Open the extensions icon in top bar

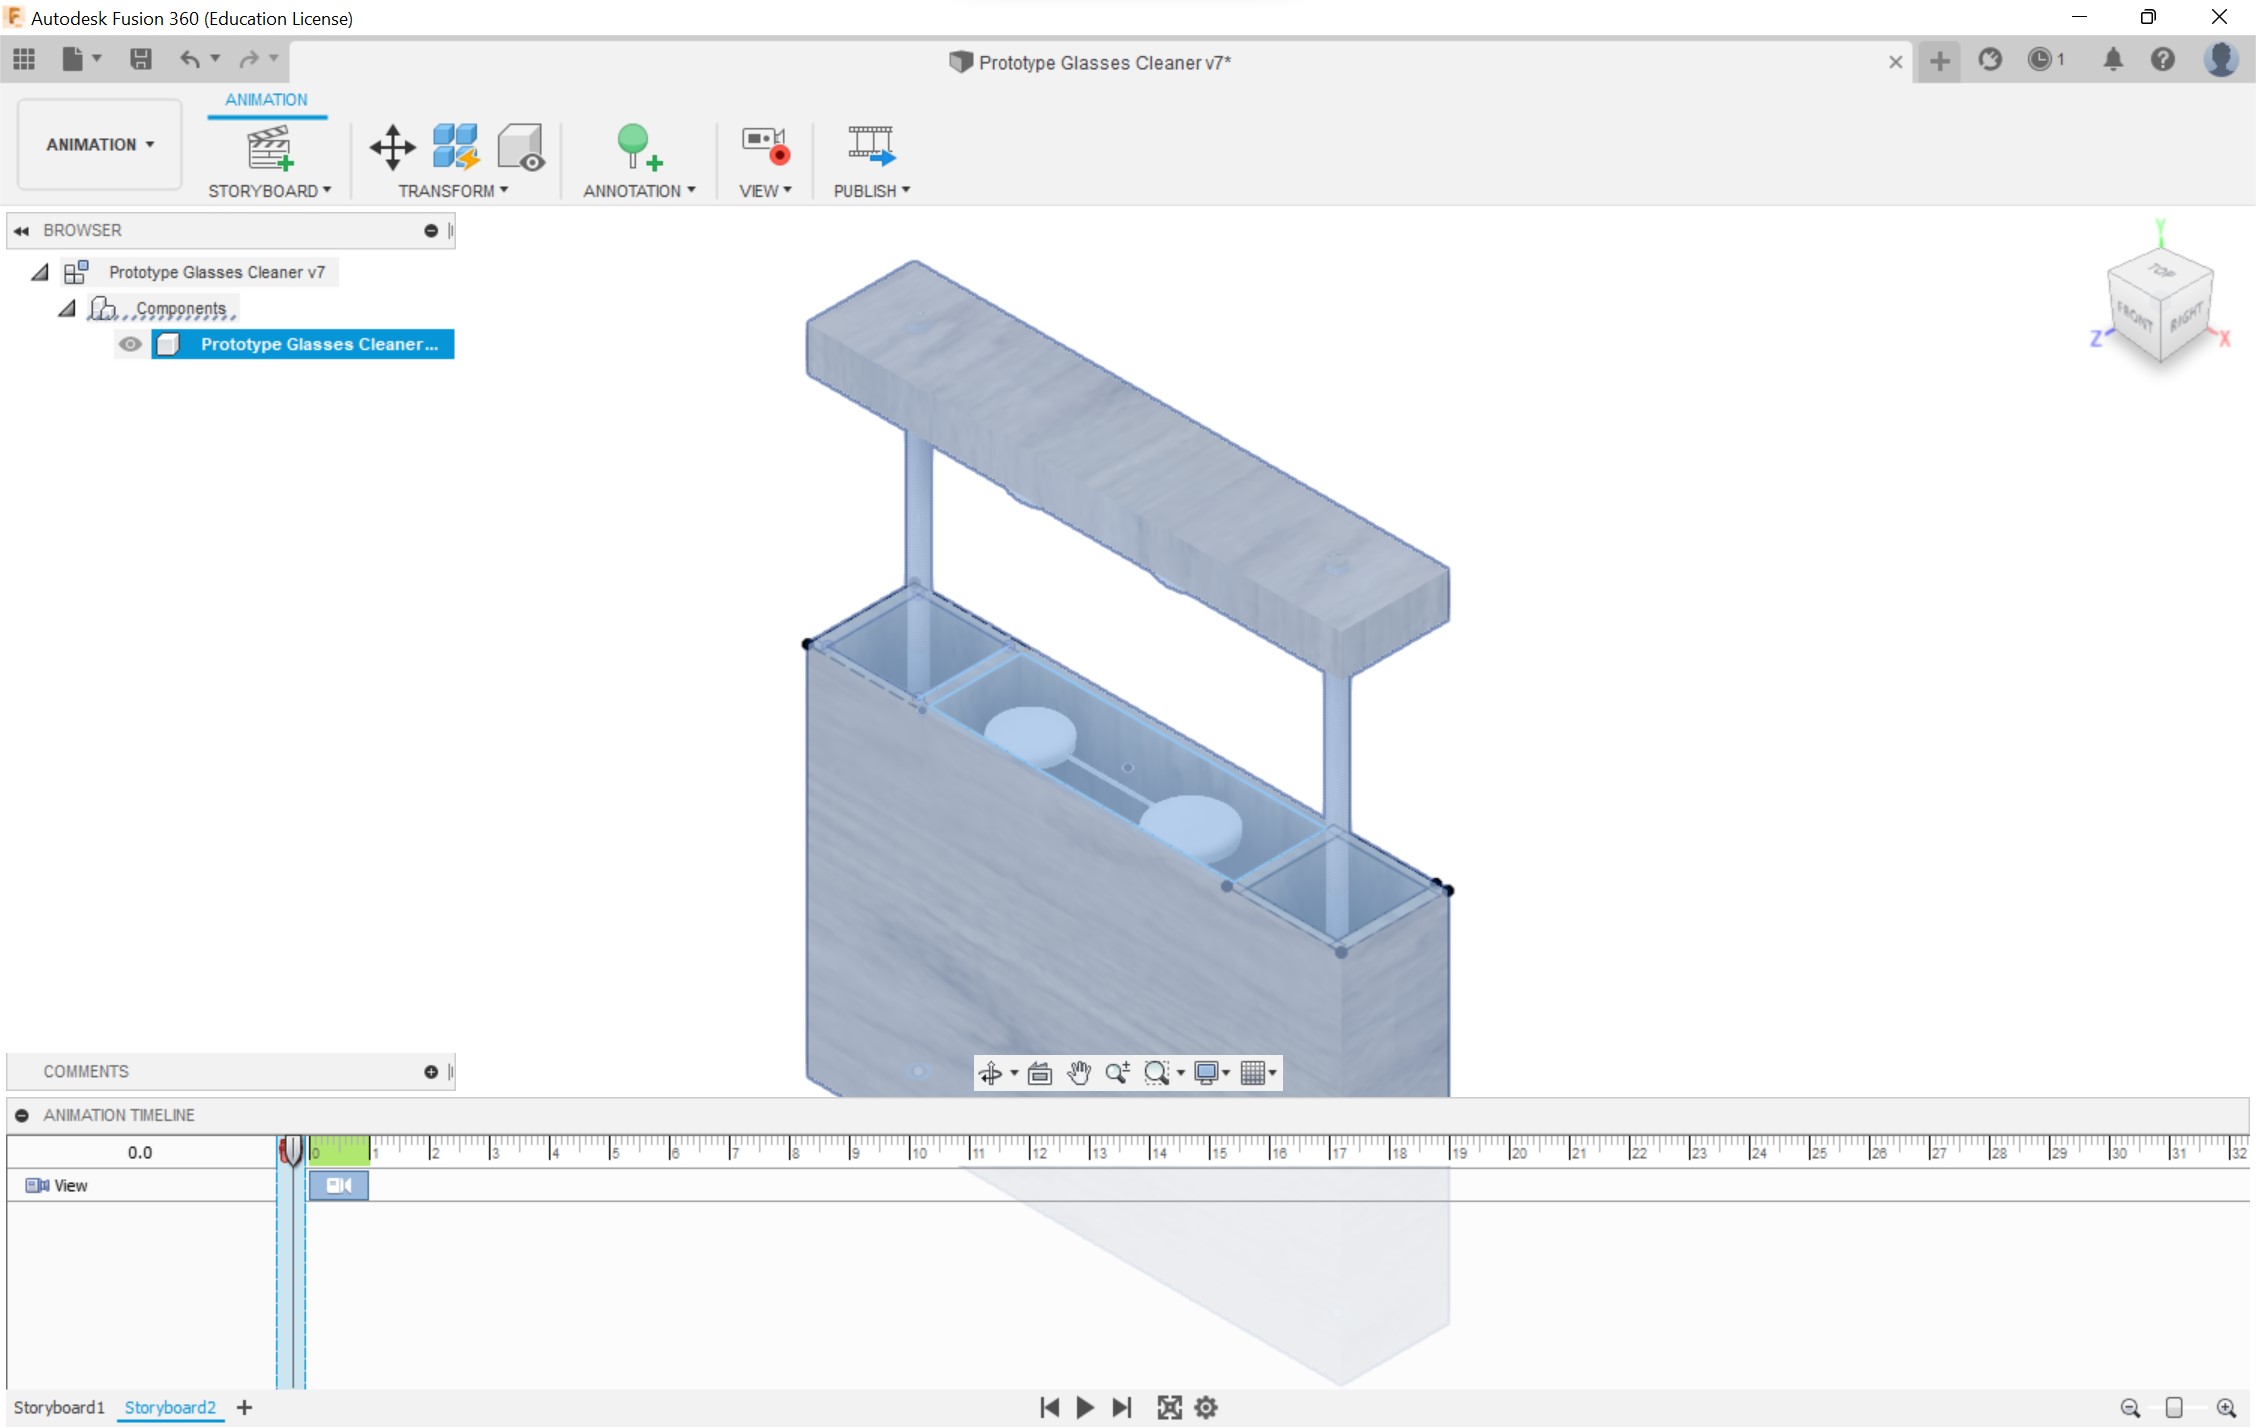(1990, 60)
